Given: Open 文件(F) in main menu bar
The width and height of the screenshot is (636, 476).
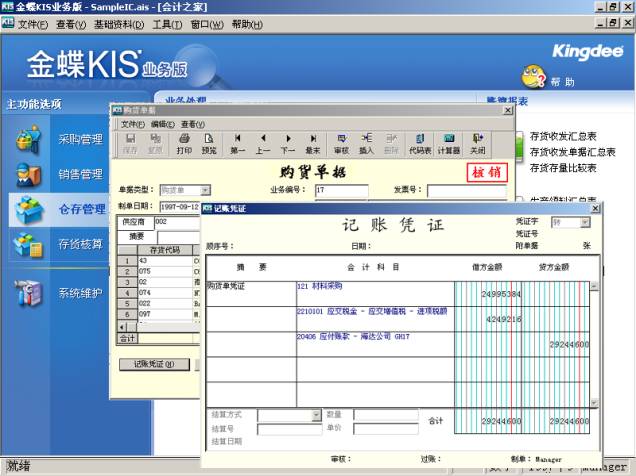Looking at the screenshot, I should 33,24.
